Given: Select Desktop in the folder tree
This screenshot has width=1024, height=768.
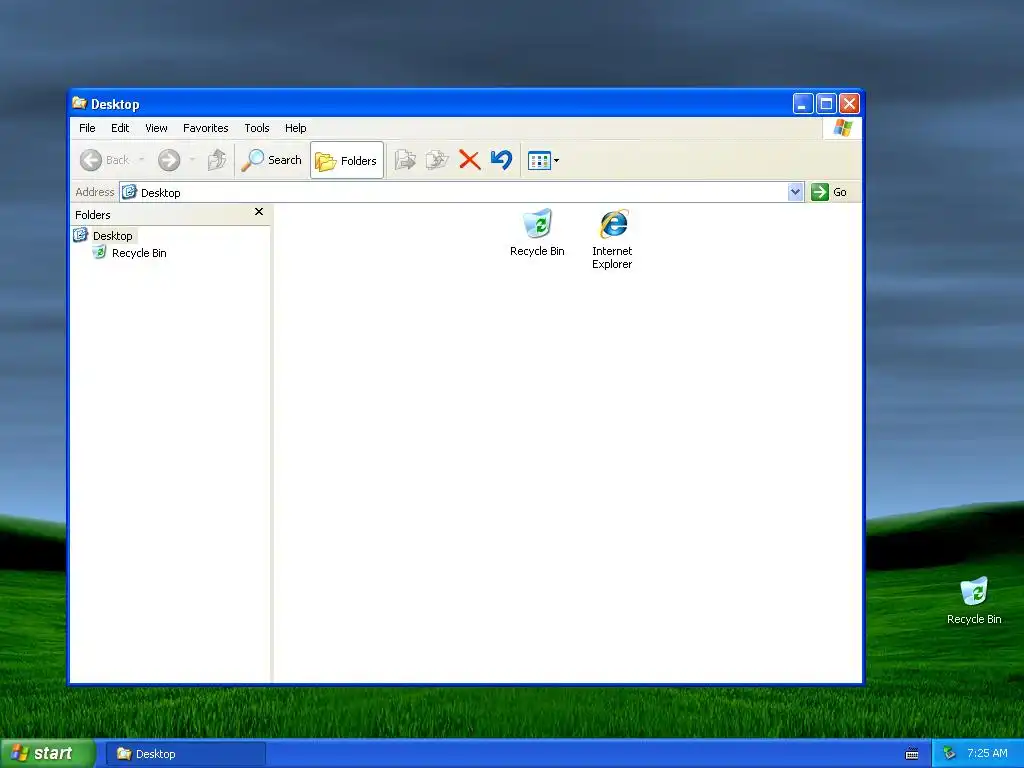Looking at the screenshot, I should (112, 236).
